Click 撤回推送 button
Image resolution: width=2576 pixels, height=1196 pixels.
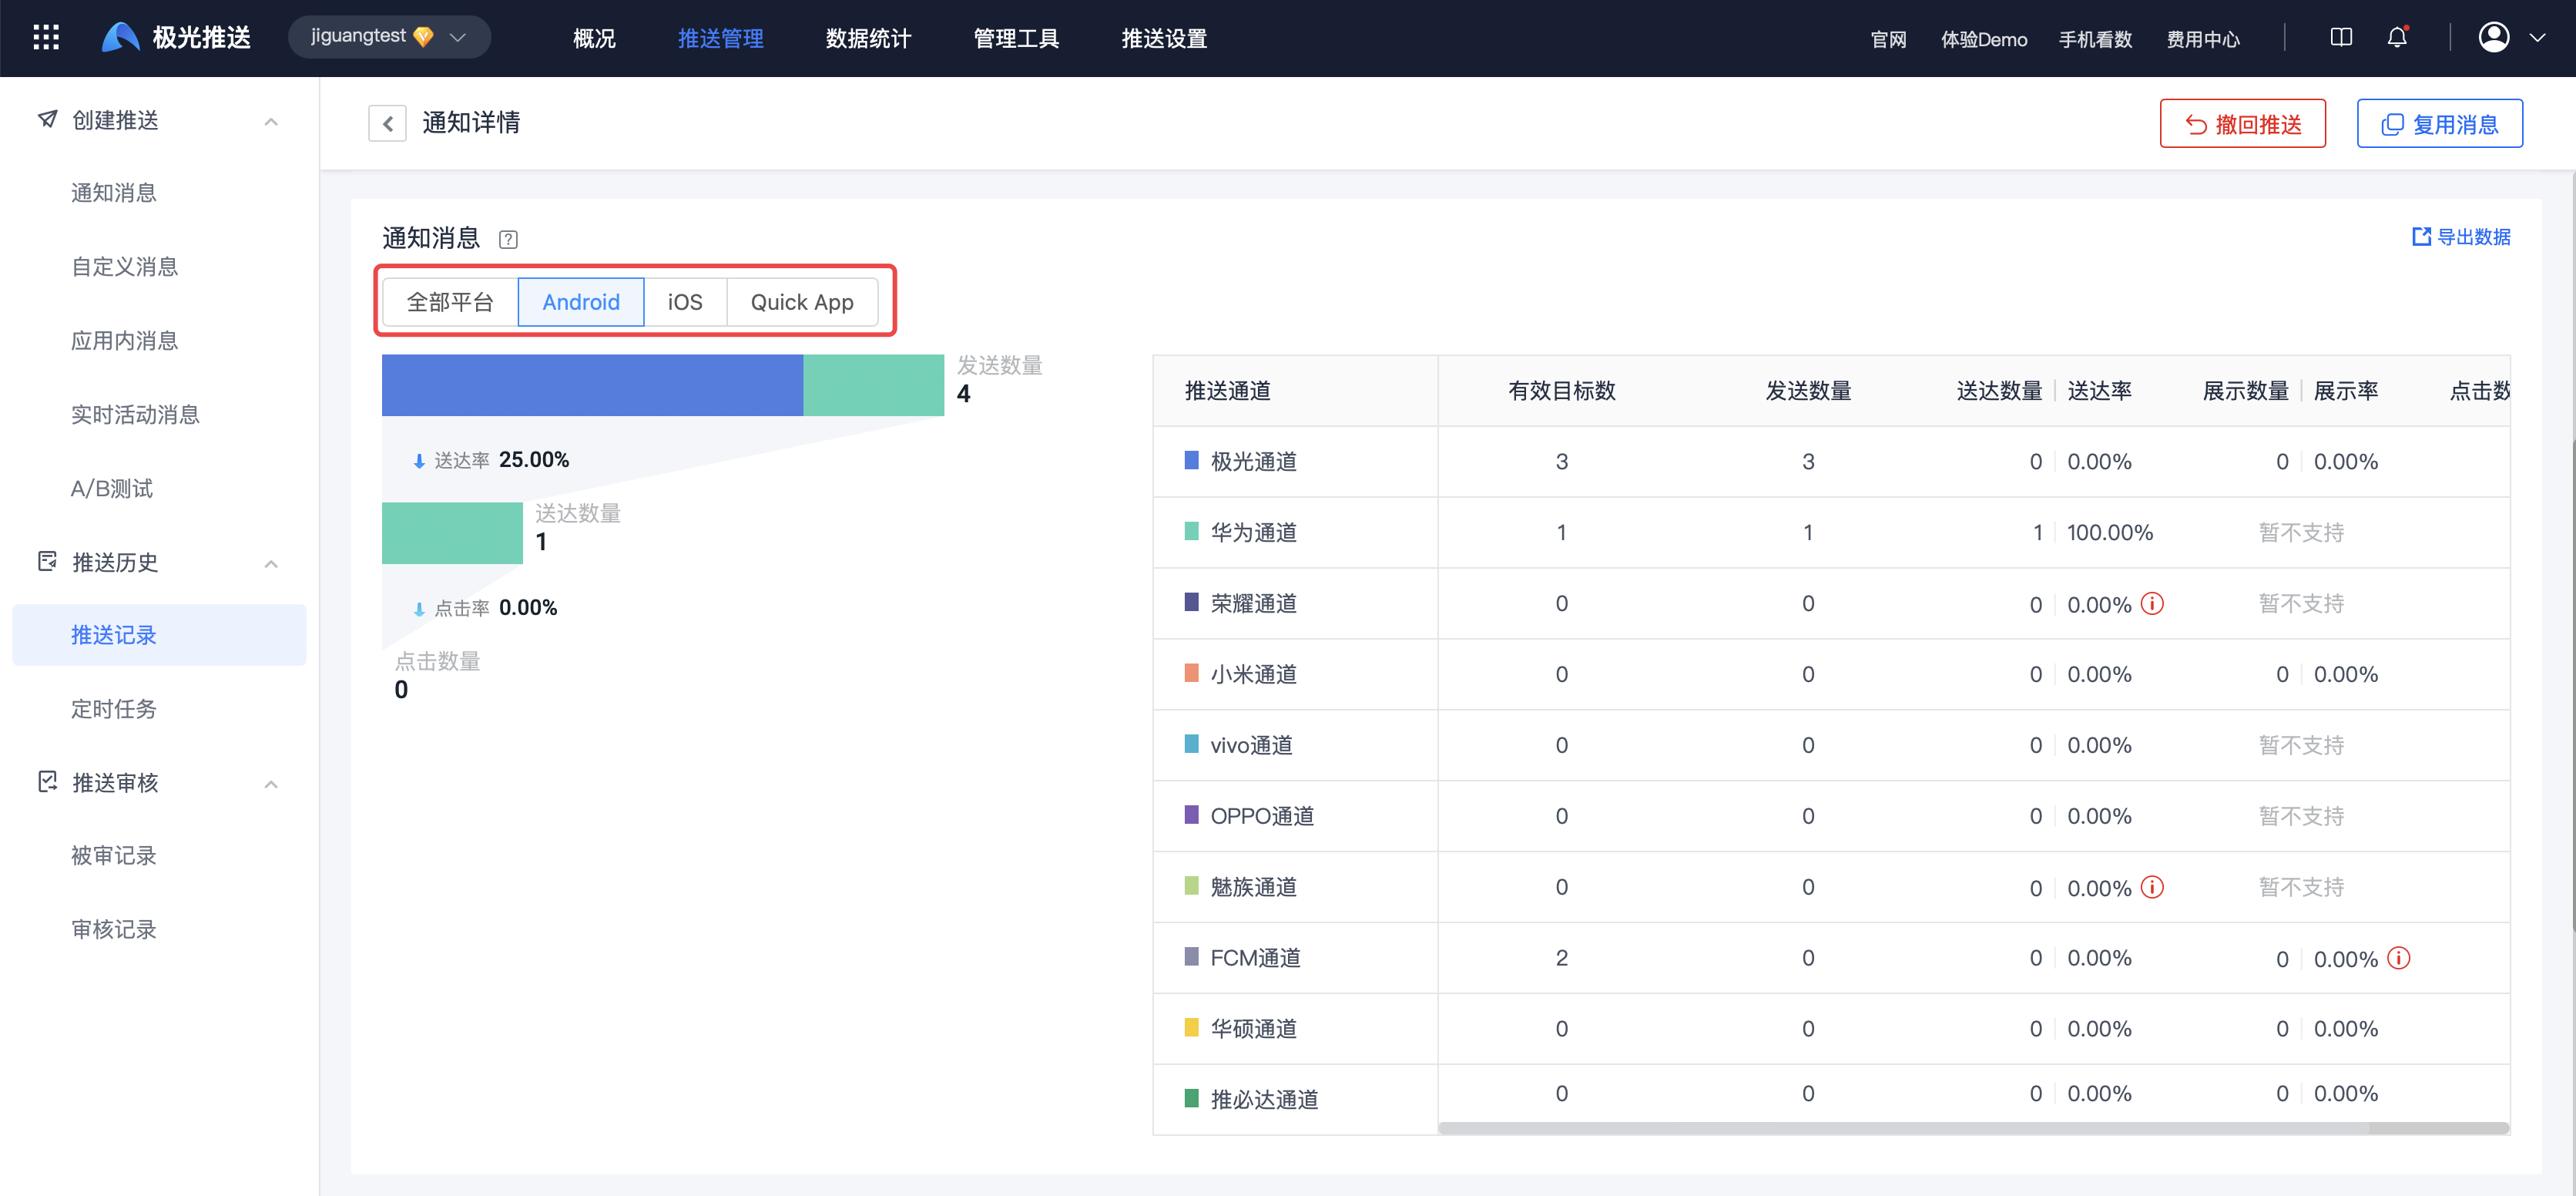pos(2242,124)
